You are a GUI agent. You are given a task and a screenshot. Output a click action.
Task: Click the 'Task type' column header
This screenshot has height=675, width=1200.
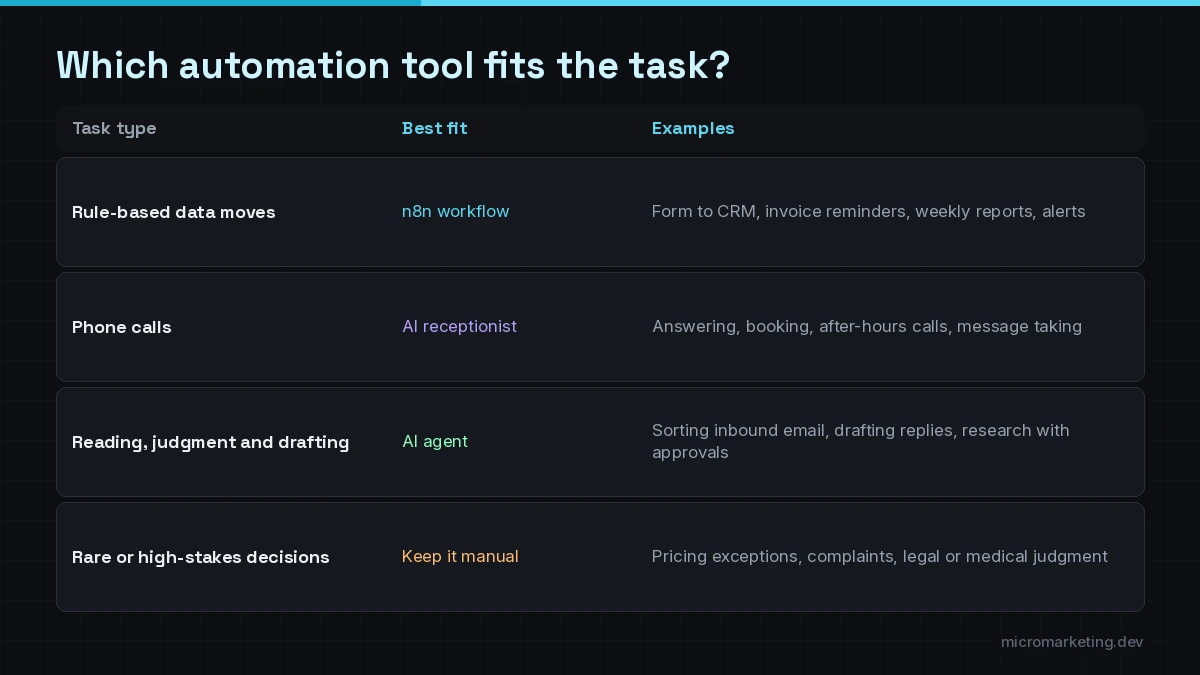click(x=114, y=128)
